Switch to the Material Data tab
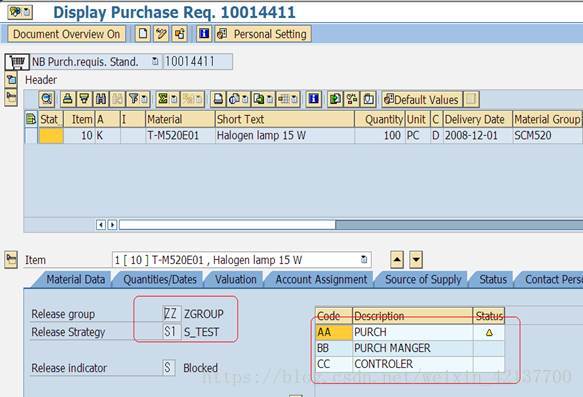This screenshot has width=583, height=397. point(75,280)
